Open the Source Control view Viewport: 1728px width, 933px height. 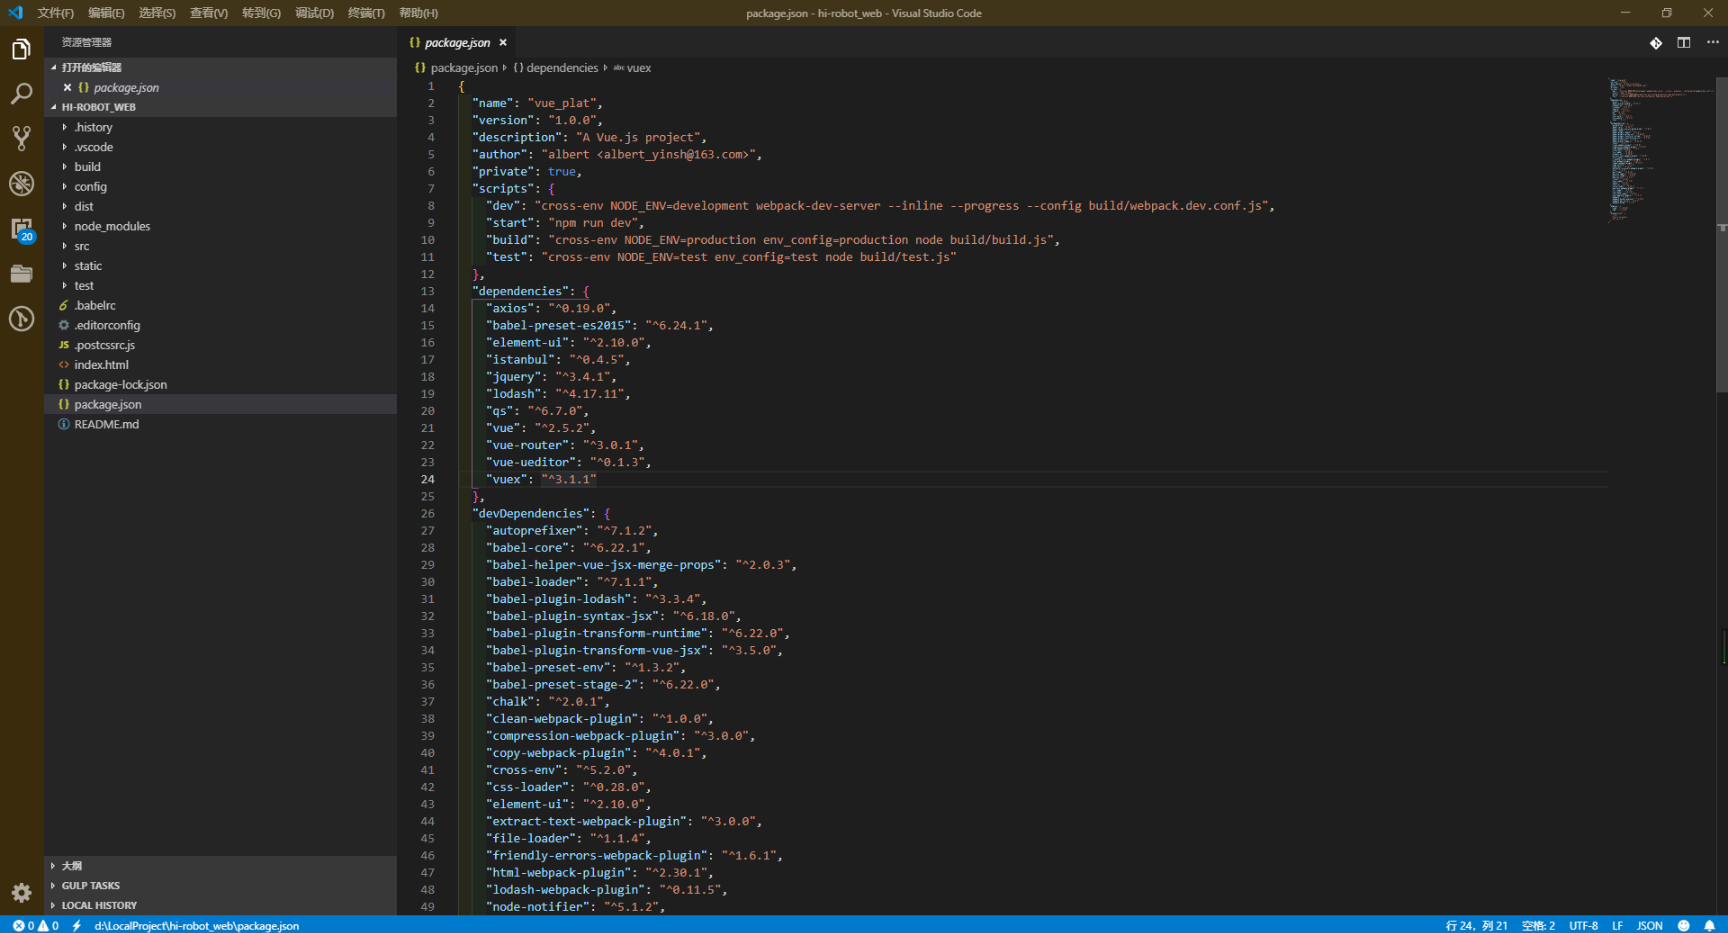coord(21,138)
